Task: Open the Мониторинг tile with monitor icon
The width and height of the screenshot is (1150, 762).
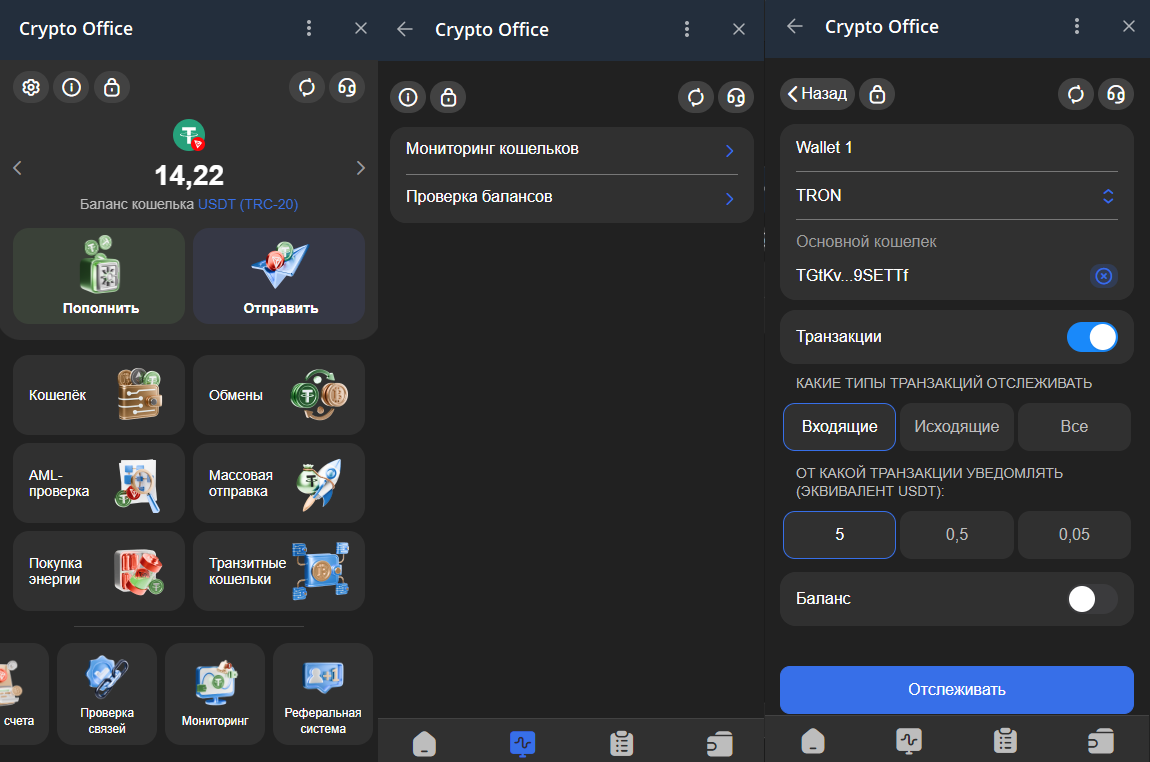Action: tap(215, 694)
